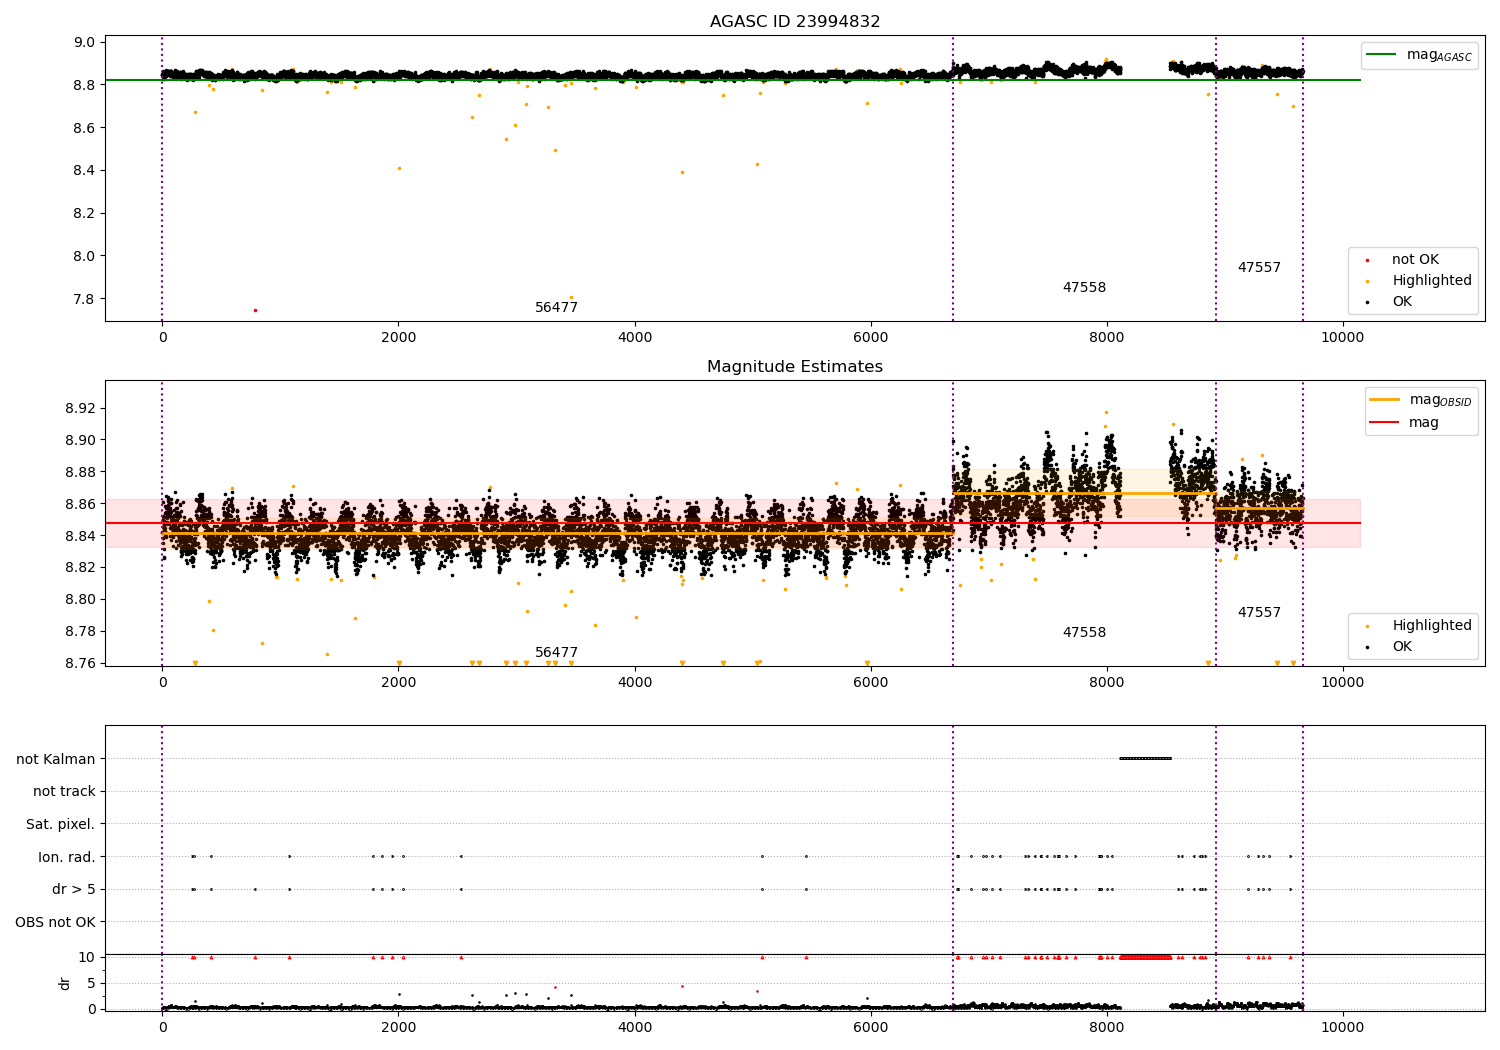Click "Highlighted" legend entry in Magnitude Estimates plot

point(1418,626)
